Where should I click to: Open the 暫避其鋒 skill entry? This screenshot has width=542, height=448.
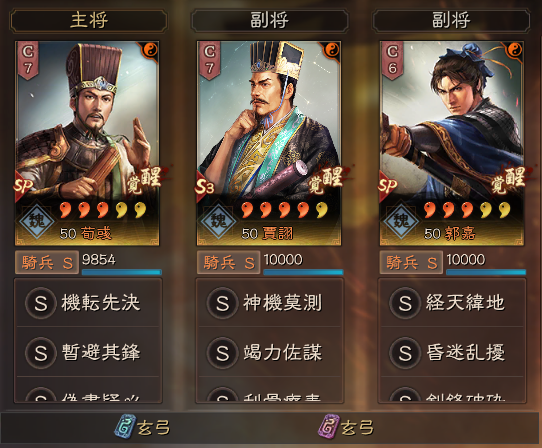point(88,352)
